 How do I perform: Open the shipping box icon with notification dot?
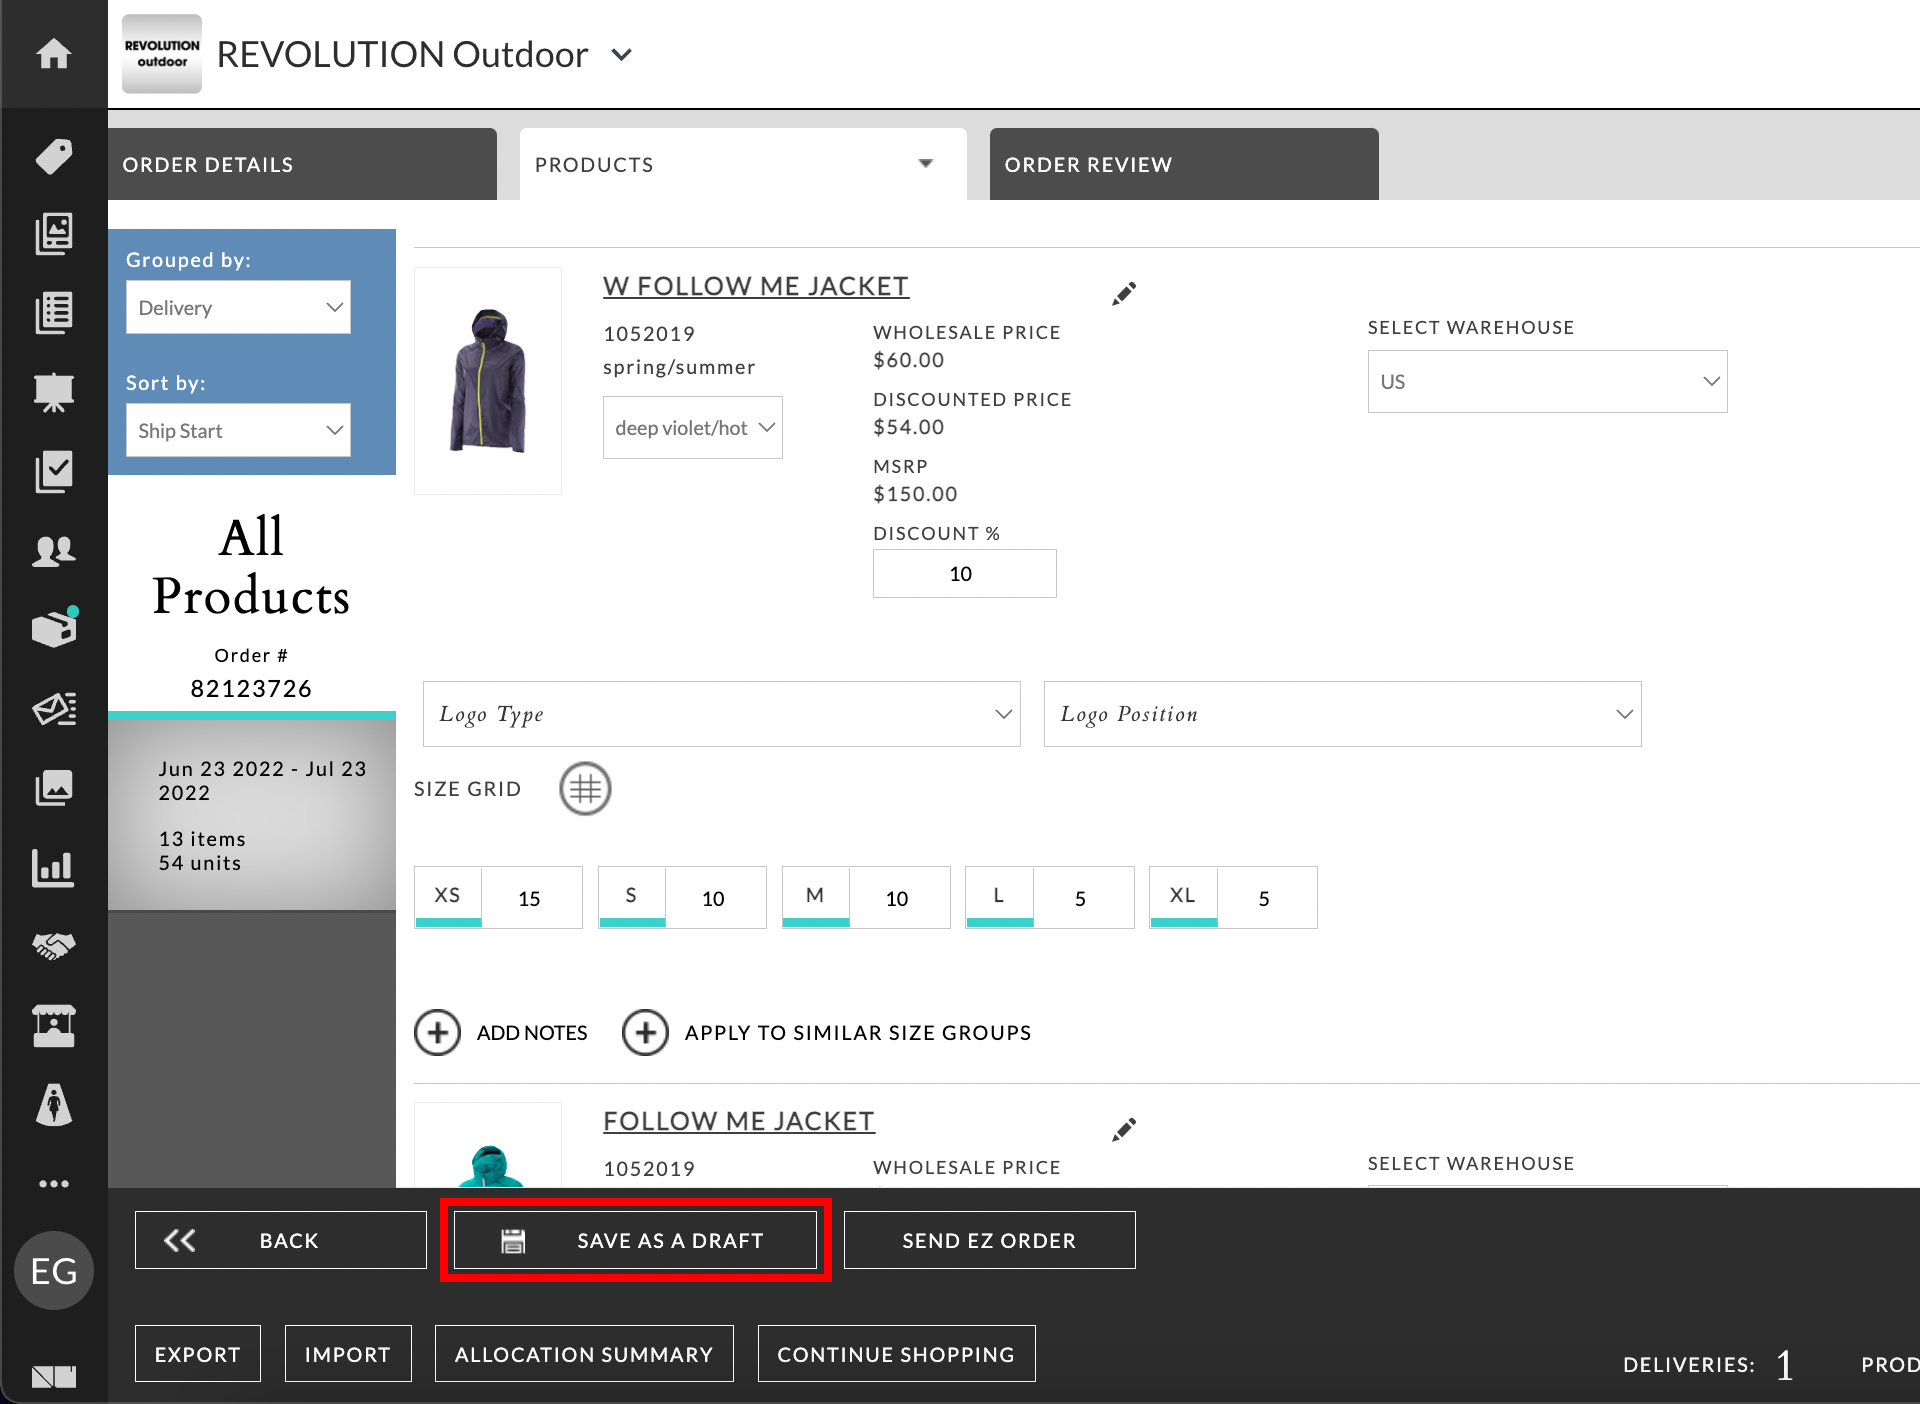55,628
